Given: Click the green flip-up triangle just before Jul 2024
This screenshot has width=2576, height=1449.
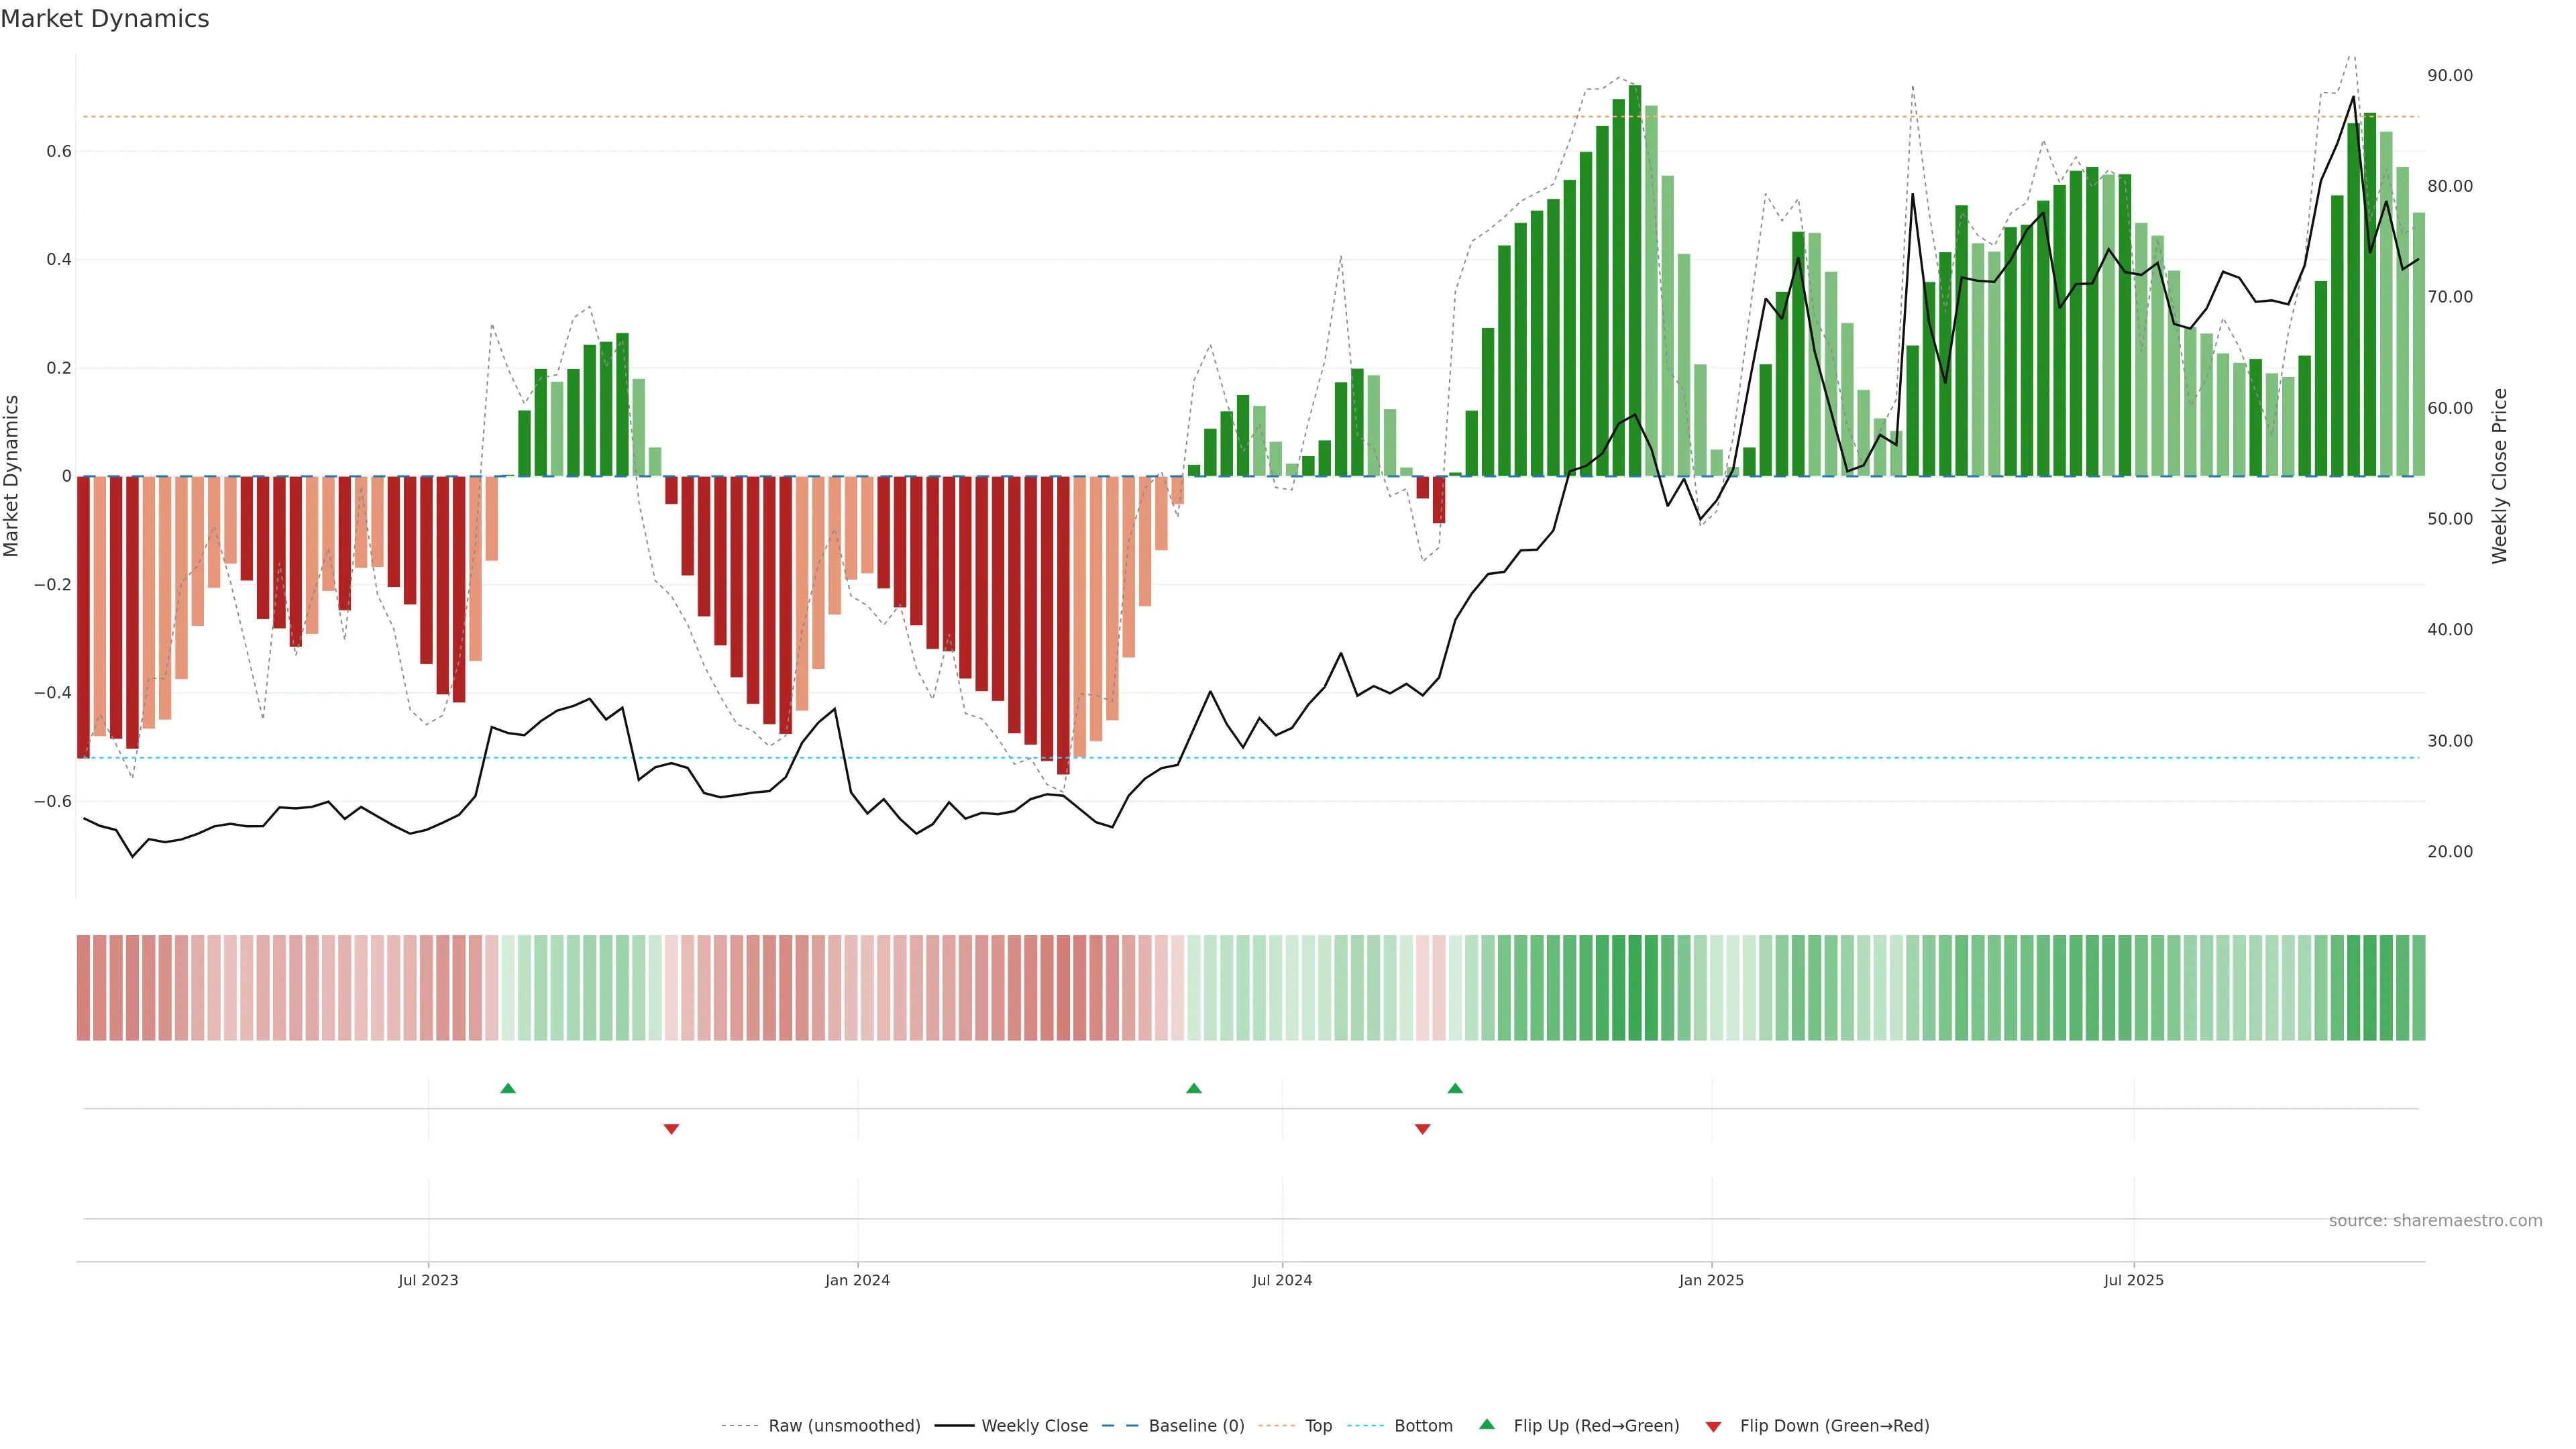Looking at the screenshot, I should tap(1193, 1088).
